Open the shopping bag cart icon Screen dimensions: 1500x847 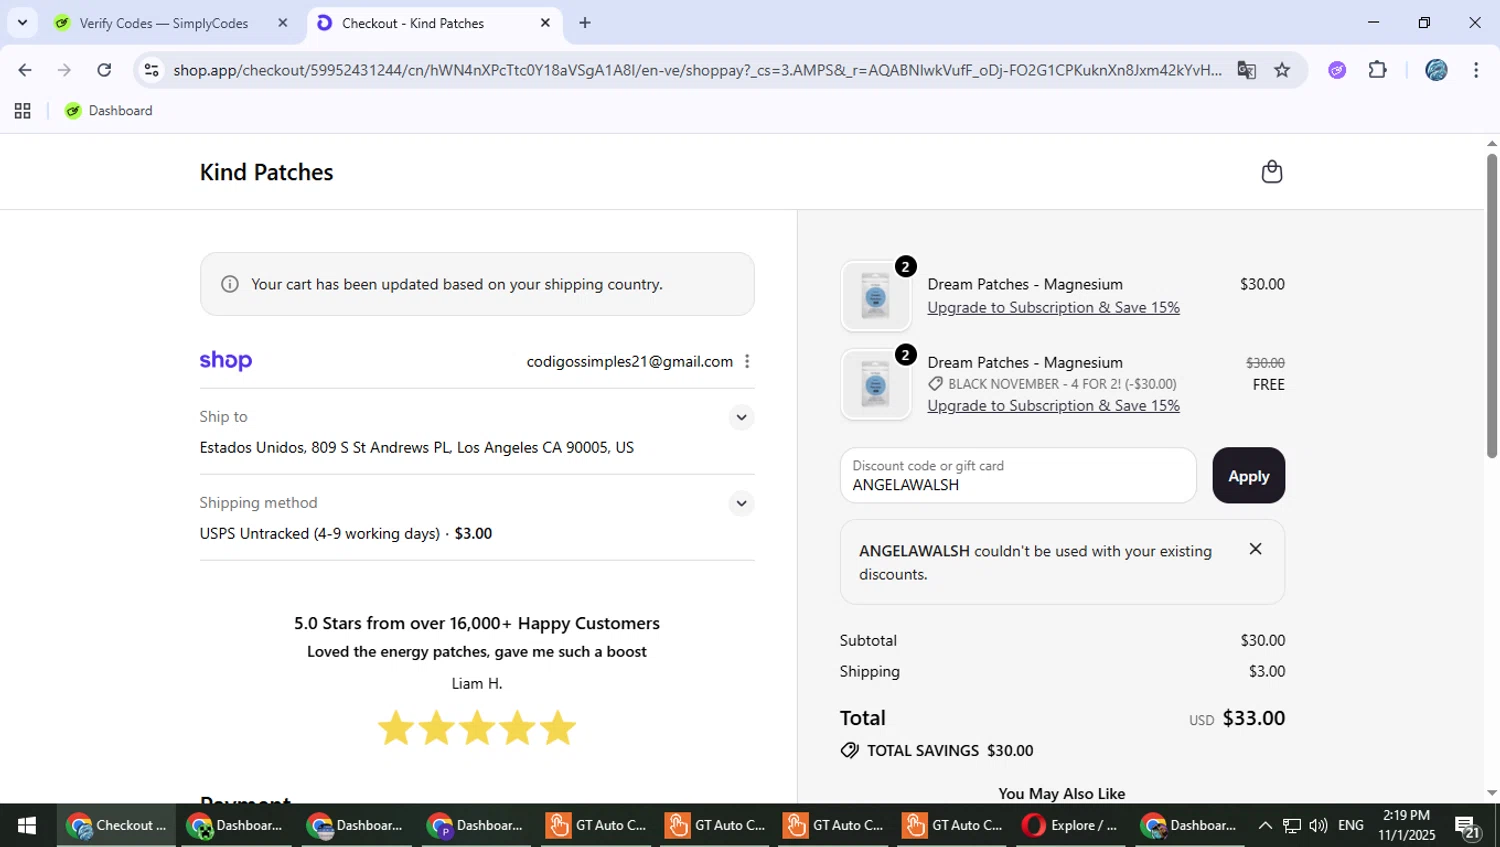tap(1271, 172)
